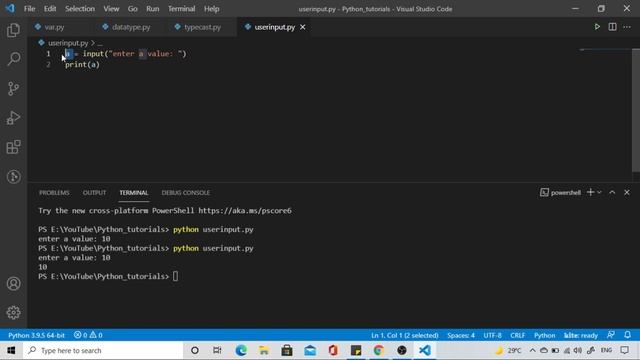
Task: Change the line ending via CRLF
Action: [518, 335]
